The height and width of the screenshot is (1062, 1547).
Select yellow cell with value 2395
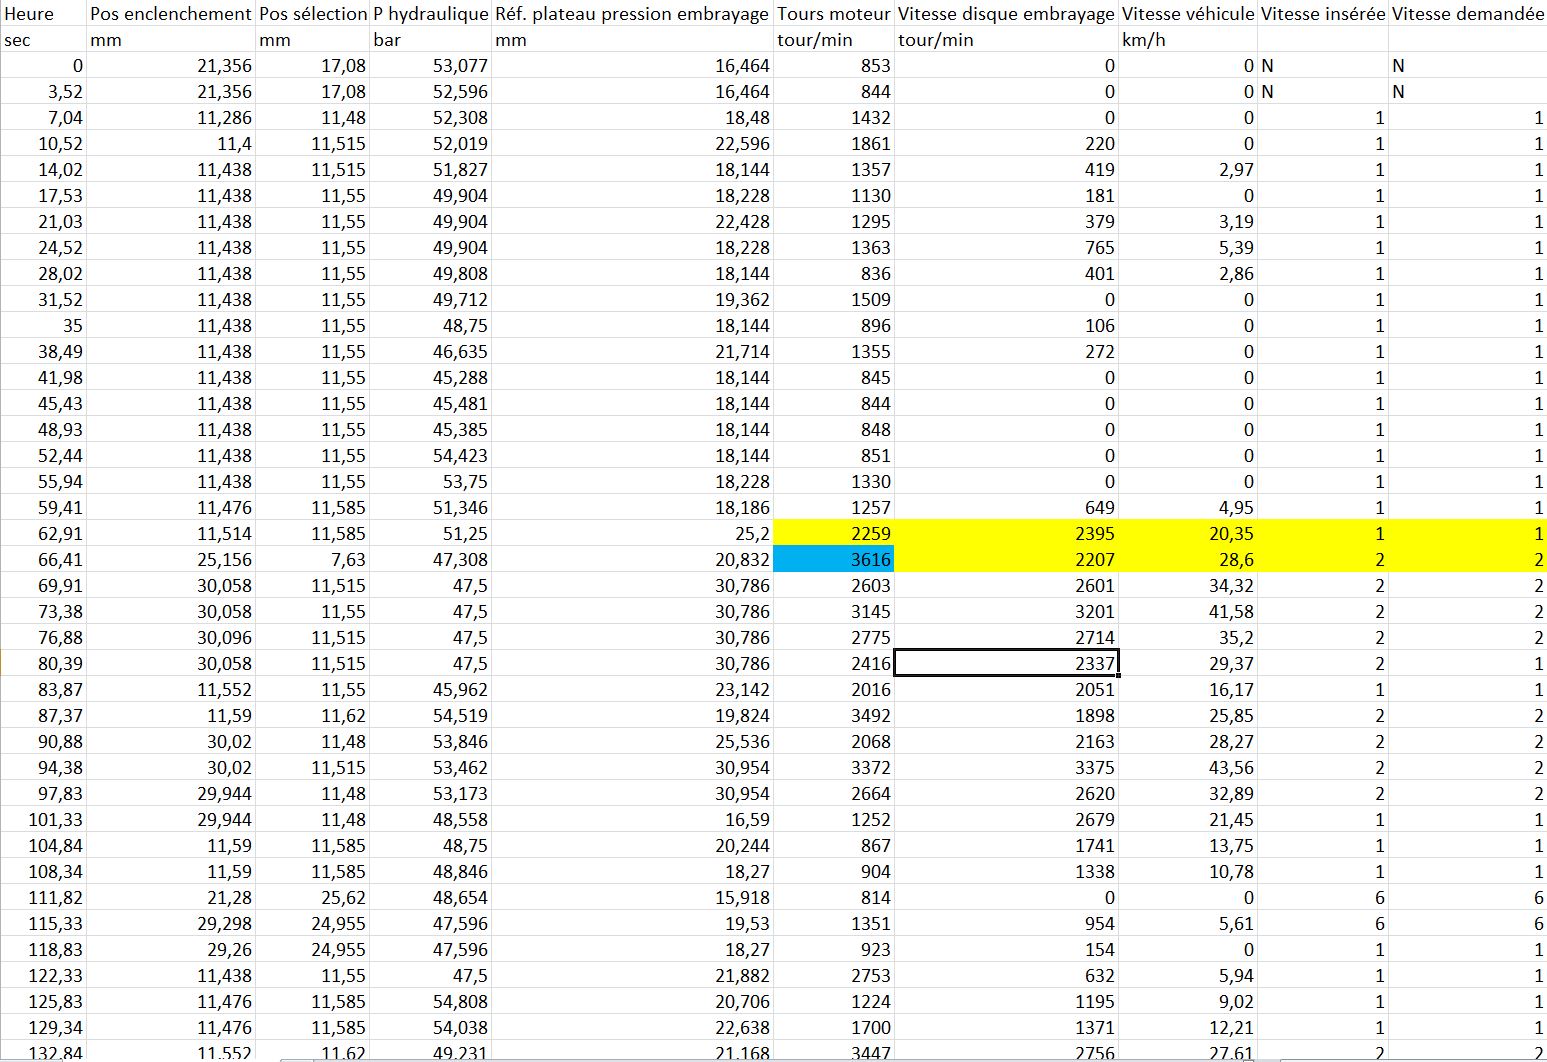1006,533
